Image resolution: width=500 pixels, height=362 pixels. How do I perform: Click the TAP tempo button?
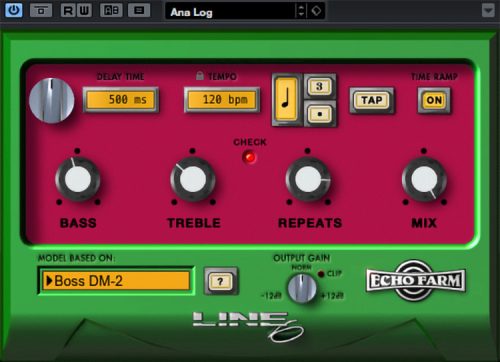pos(372,100)
